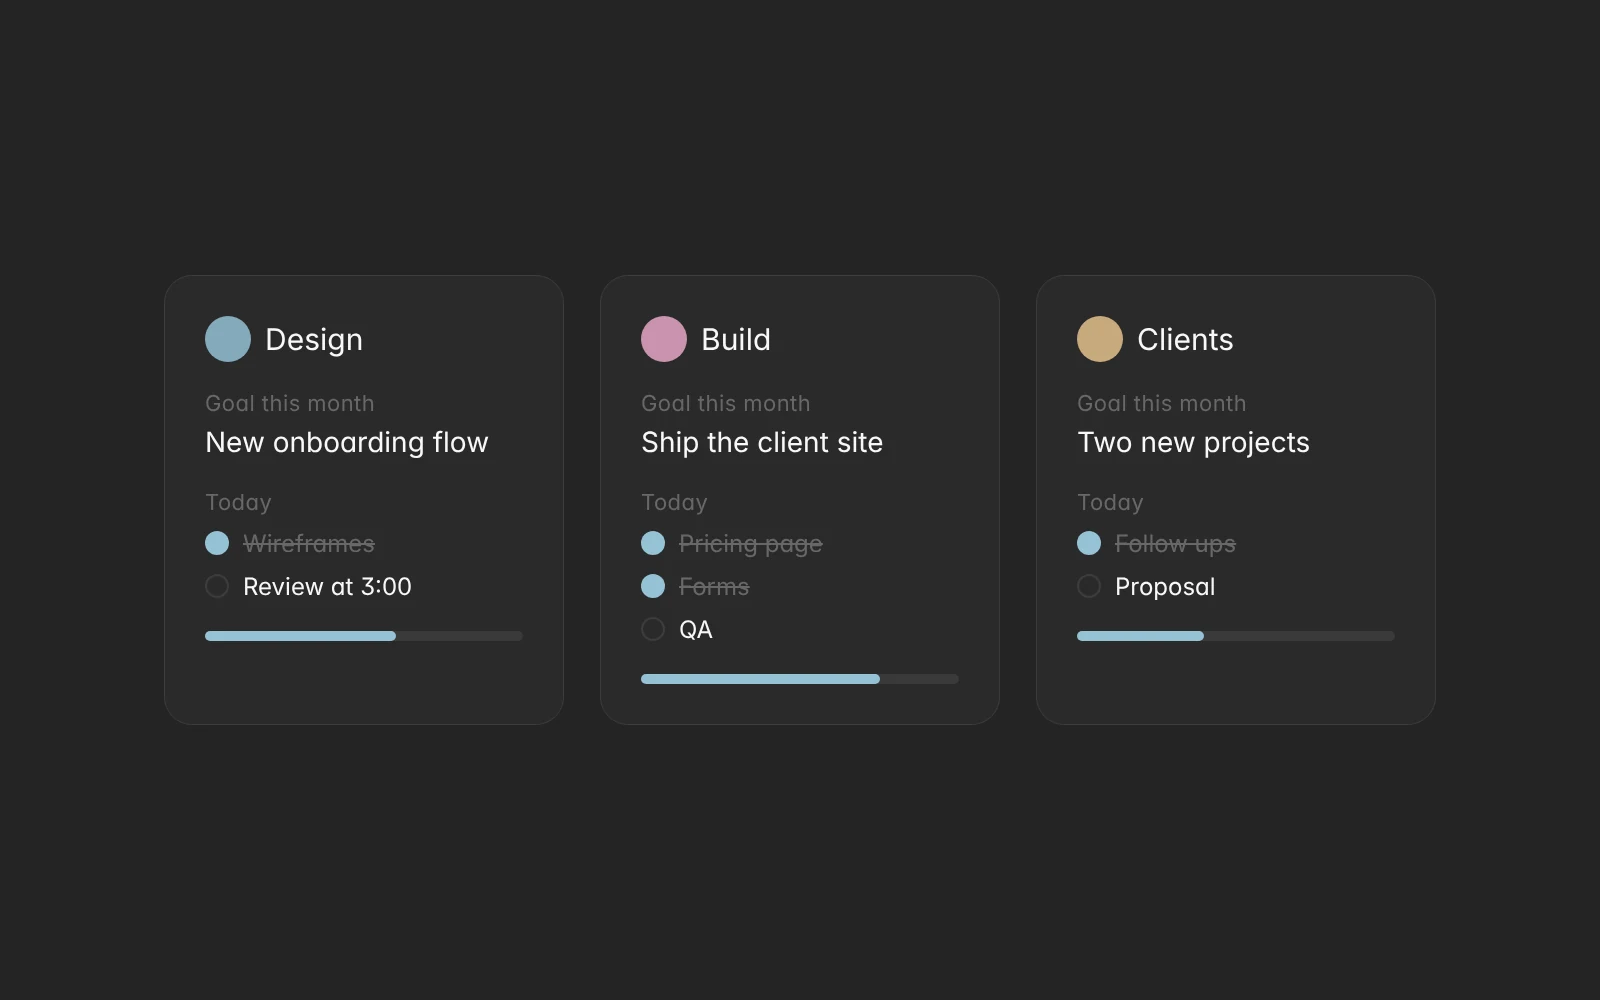Uncheck the completed Follow-ups task
This screenshot has height=1000, width=1600.
click(1089, 543)
